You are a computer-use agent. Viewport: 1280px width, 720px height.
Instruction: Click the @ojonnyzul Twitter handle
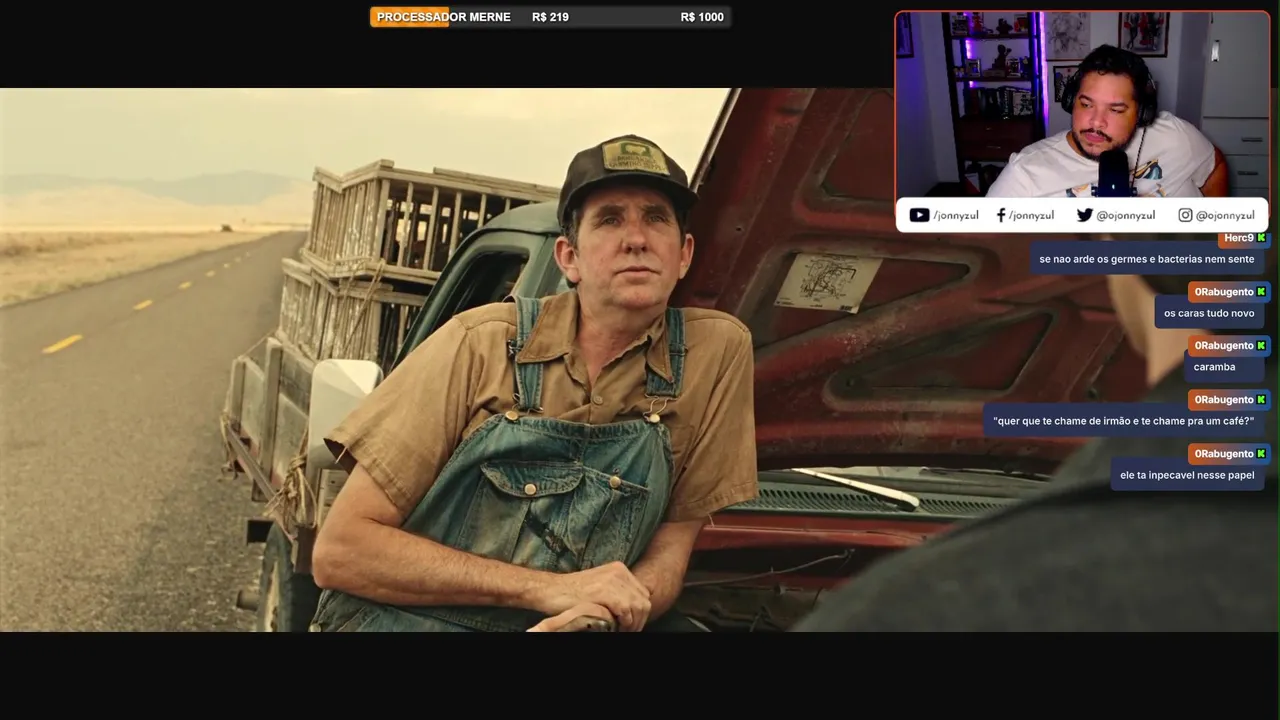click(x=1126, y=215)
